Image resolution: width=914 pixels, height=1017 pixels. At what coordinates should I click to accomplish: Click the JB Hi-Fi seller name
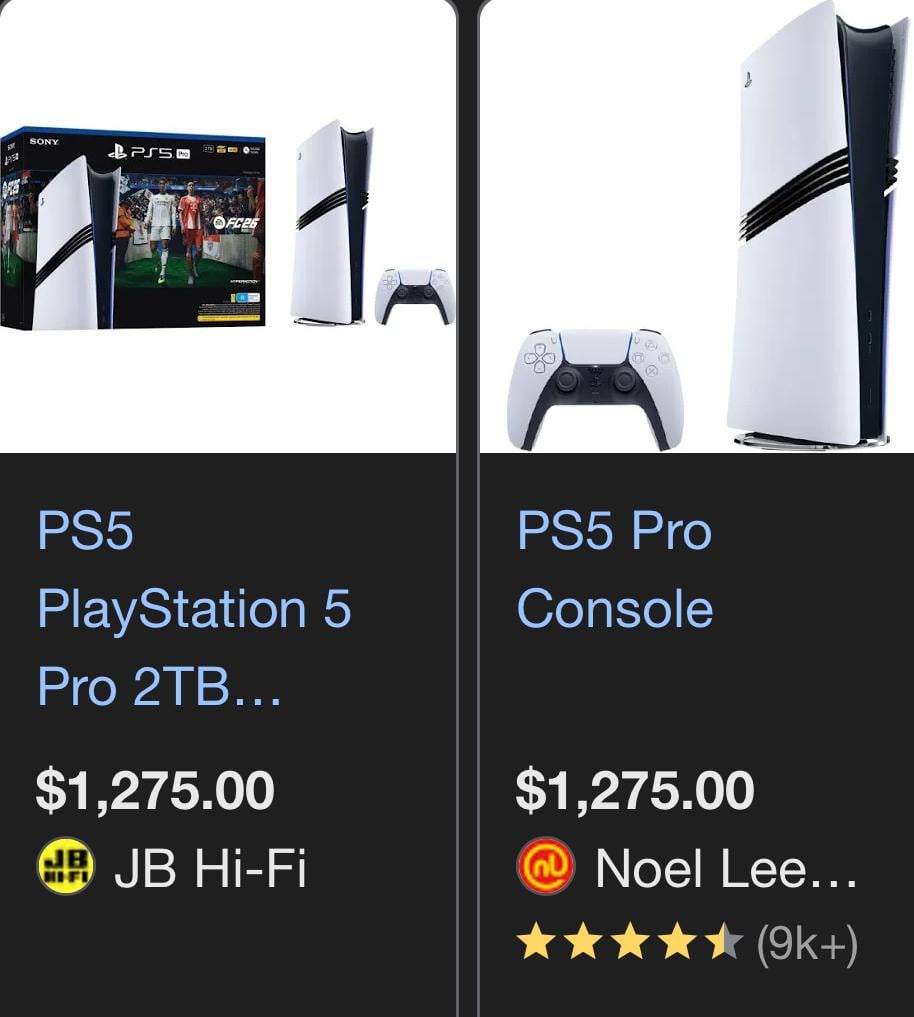210,868
